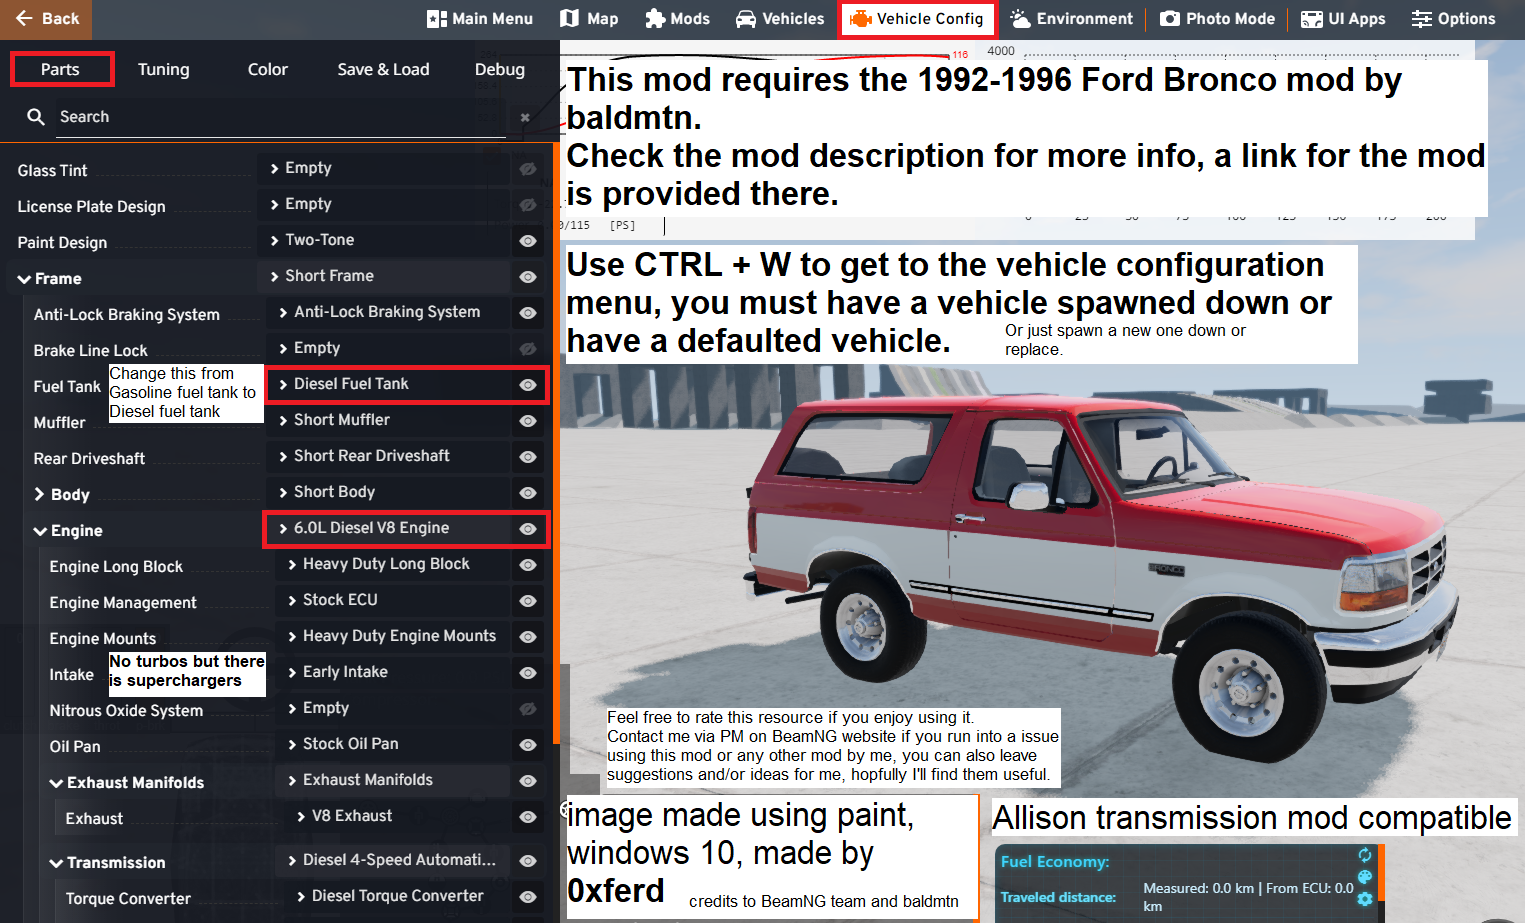
Task: Open the Short Muffler dropdown
Action: point(388,420)
